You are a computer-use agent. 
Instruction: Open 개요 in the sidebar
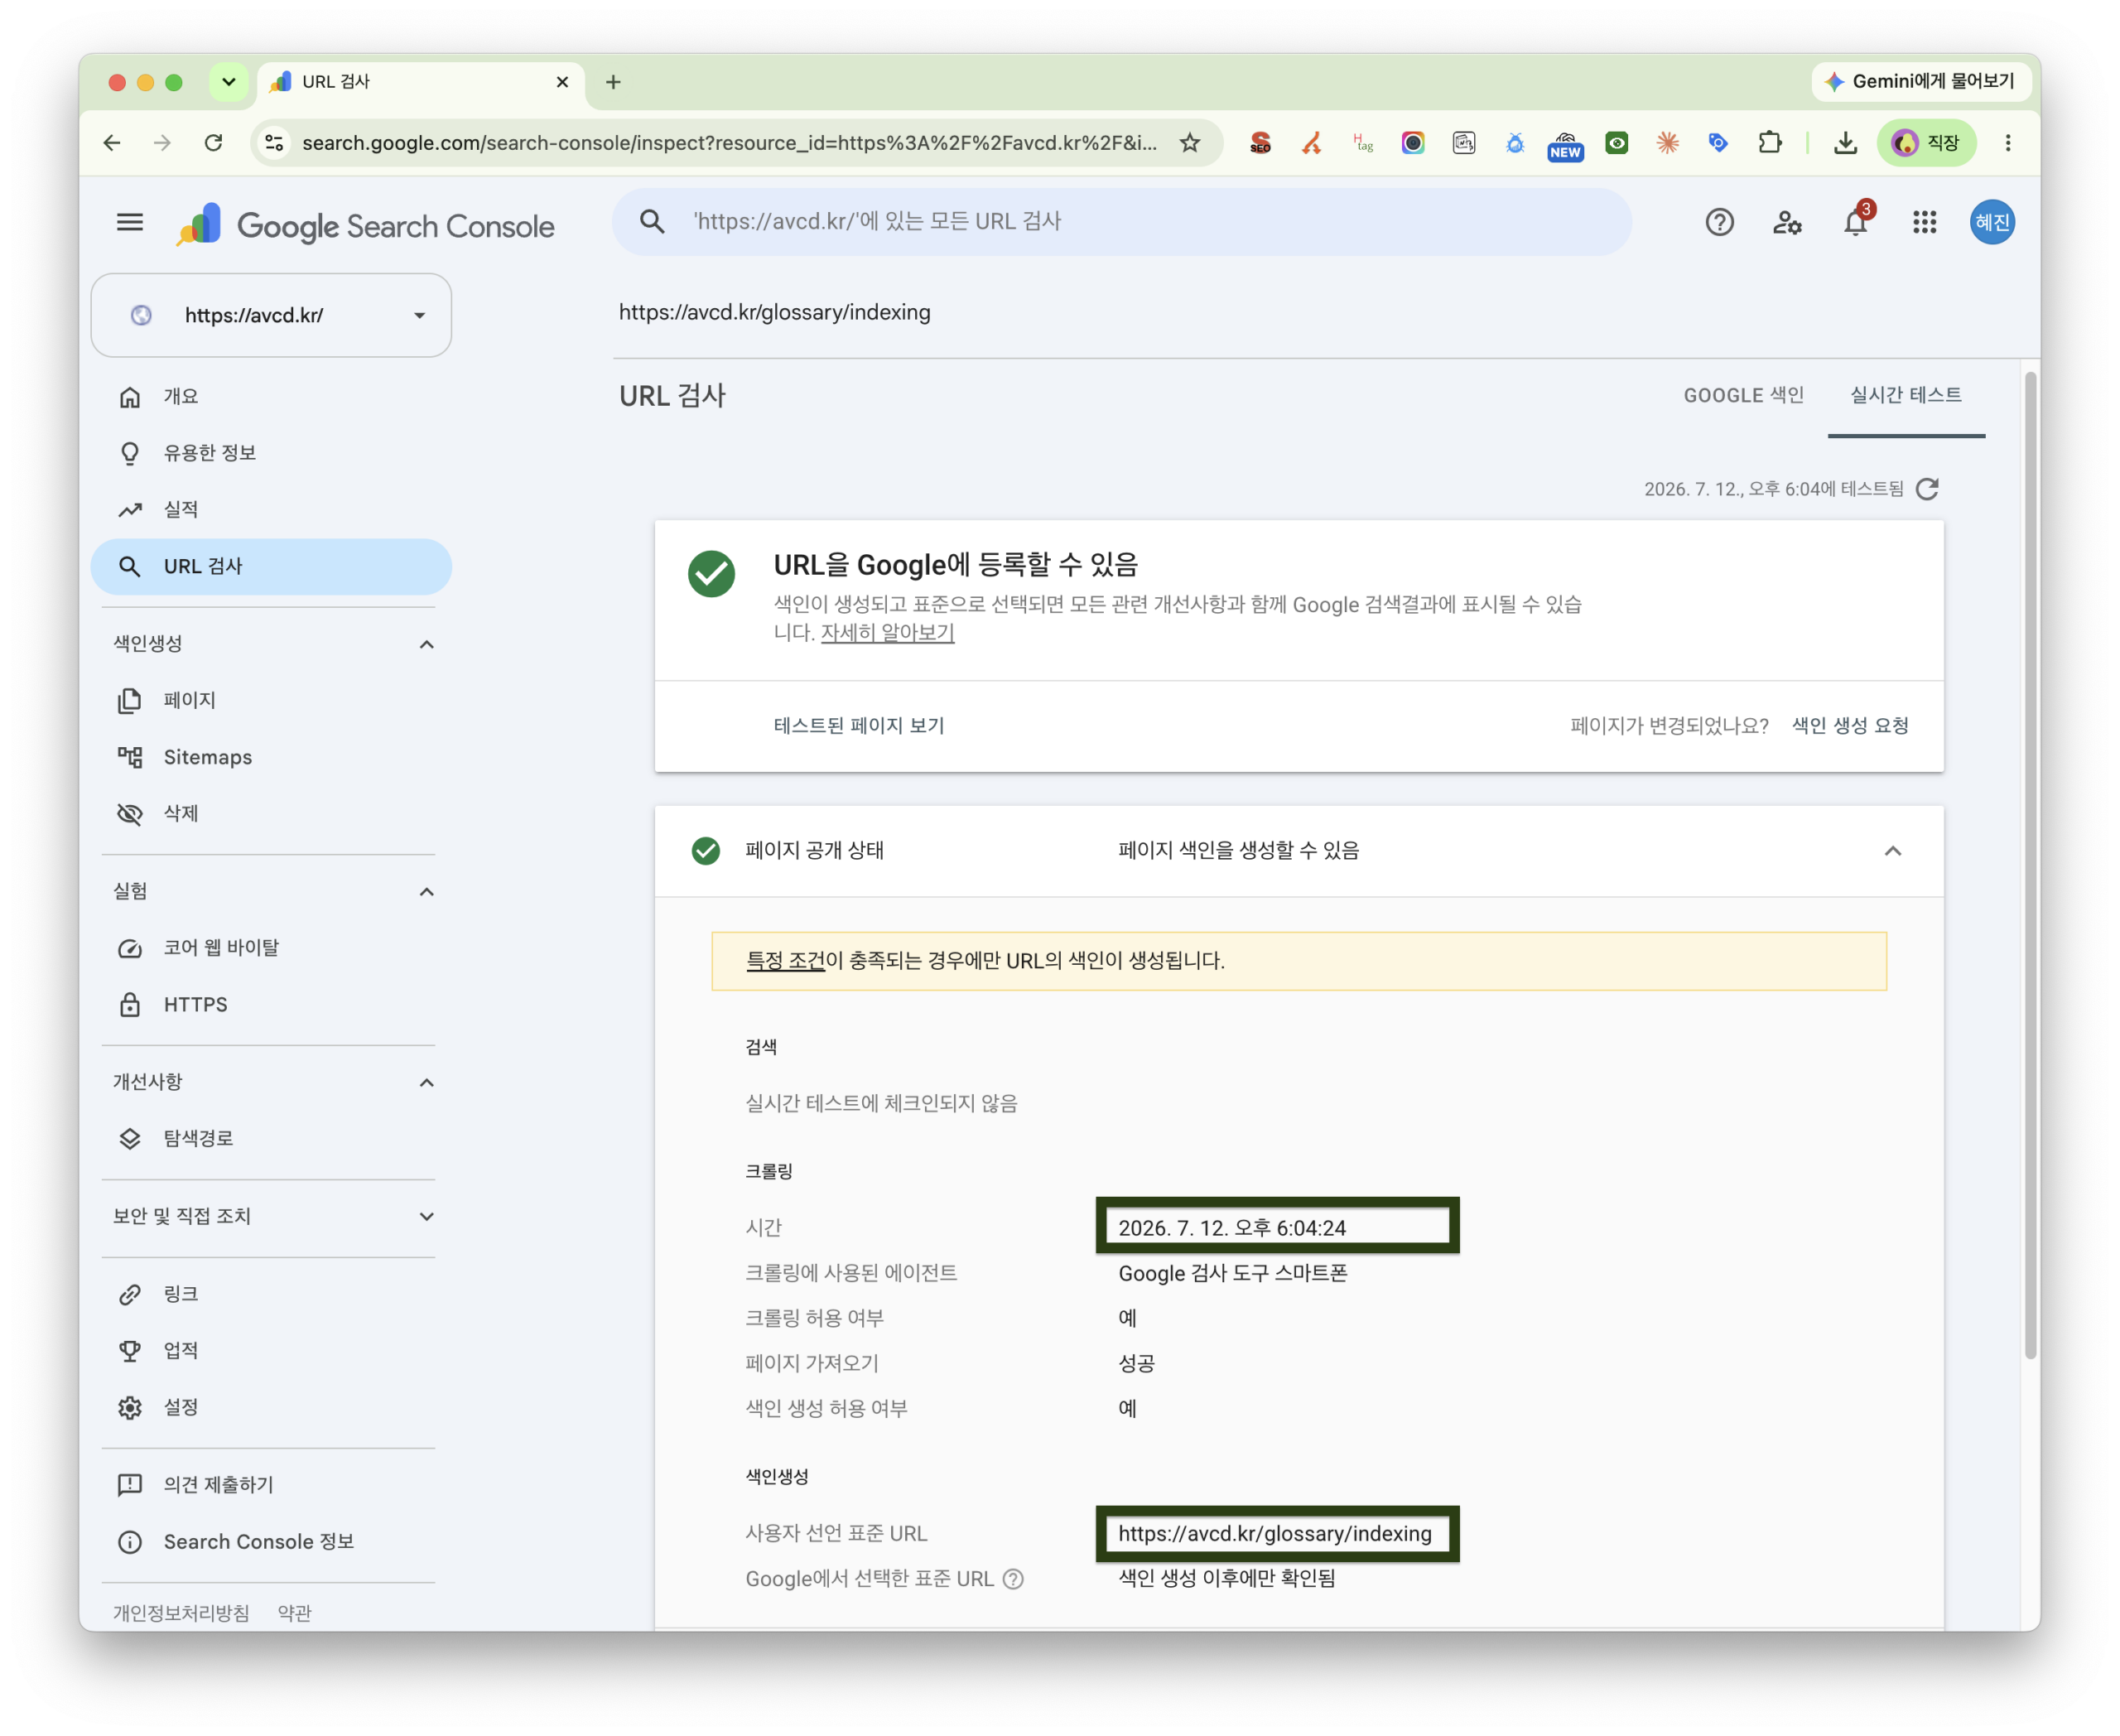tap(271, 397)
